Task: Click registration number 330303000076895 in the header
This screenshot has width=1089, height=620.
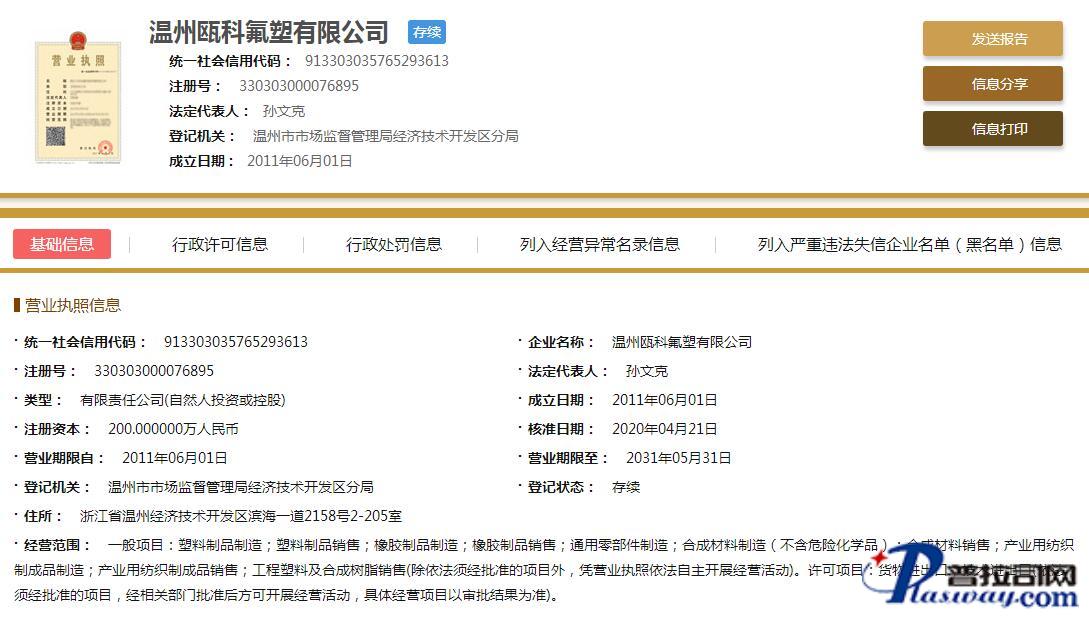Action: pyautogui.click(x=299, y=86)
